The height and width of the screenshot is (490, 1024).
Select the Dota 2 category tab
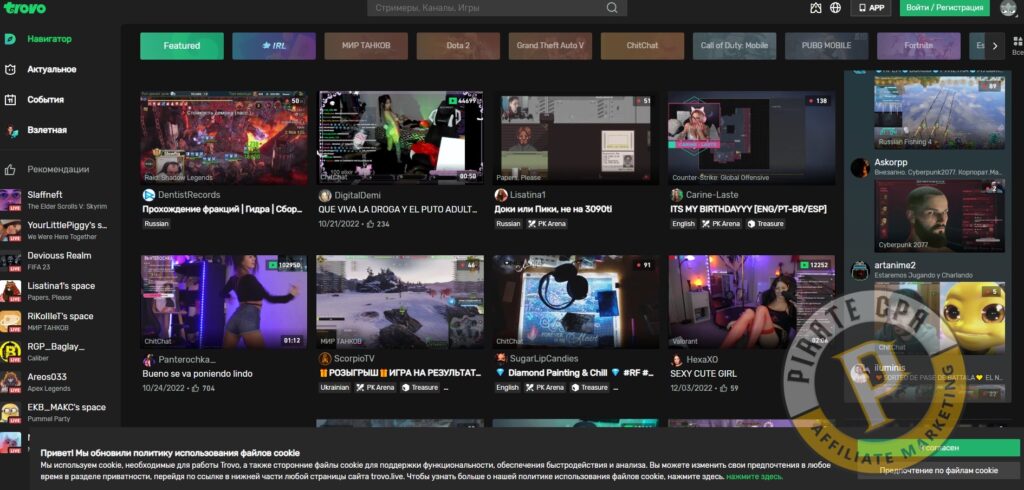pos(458,46)
